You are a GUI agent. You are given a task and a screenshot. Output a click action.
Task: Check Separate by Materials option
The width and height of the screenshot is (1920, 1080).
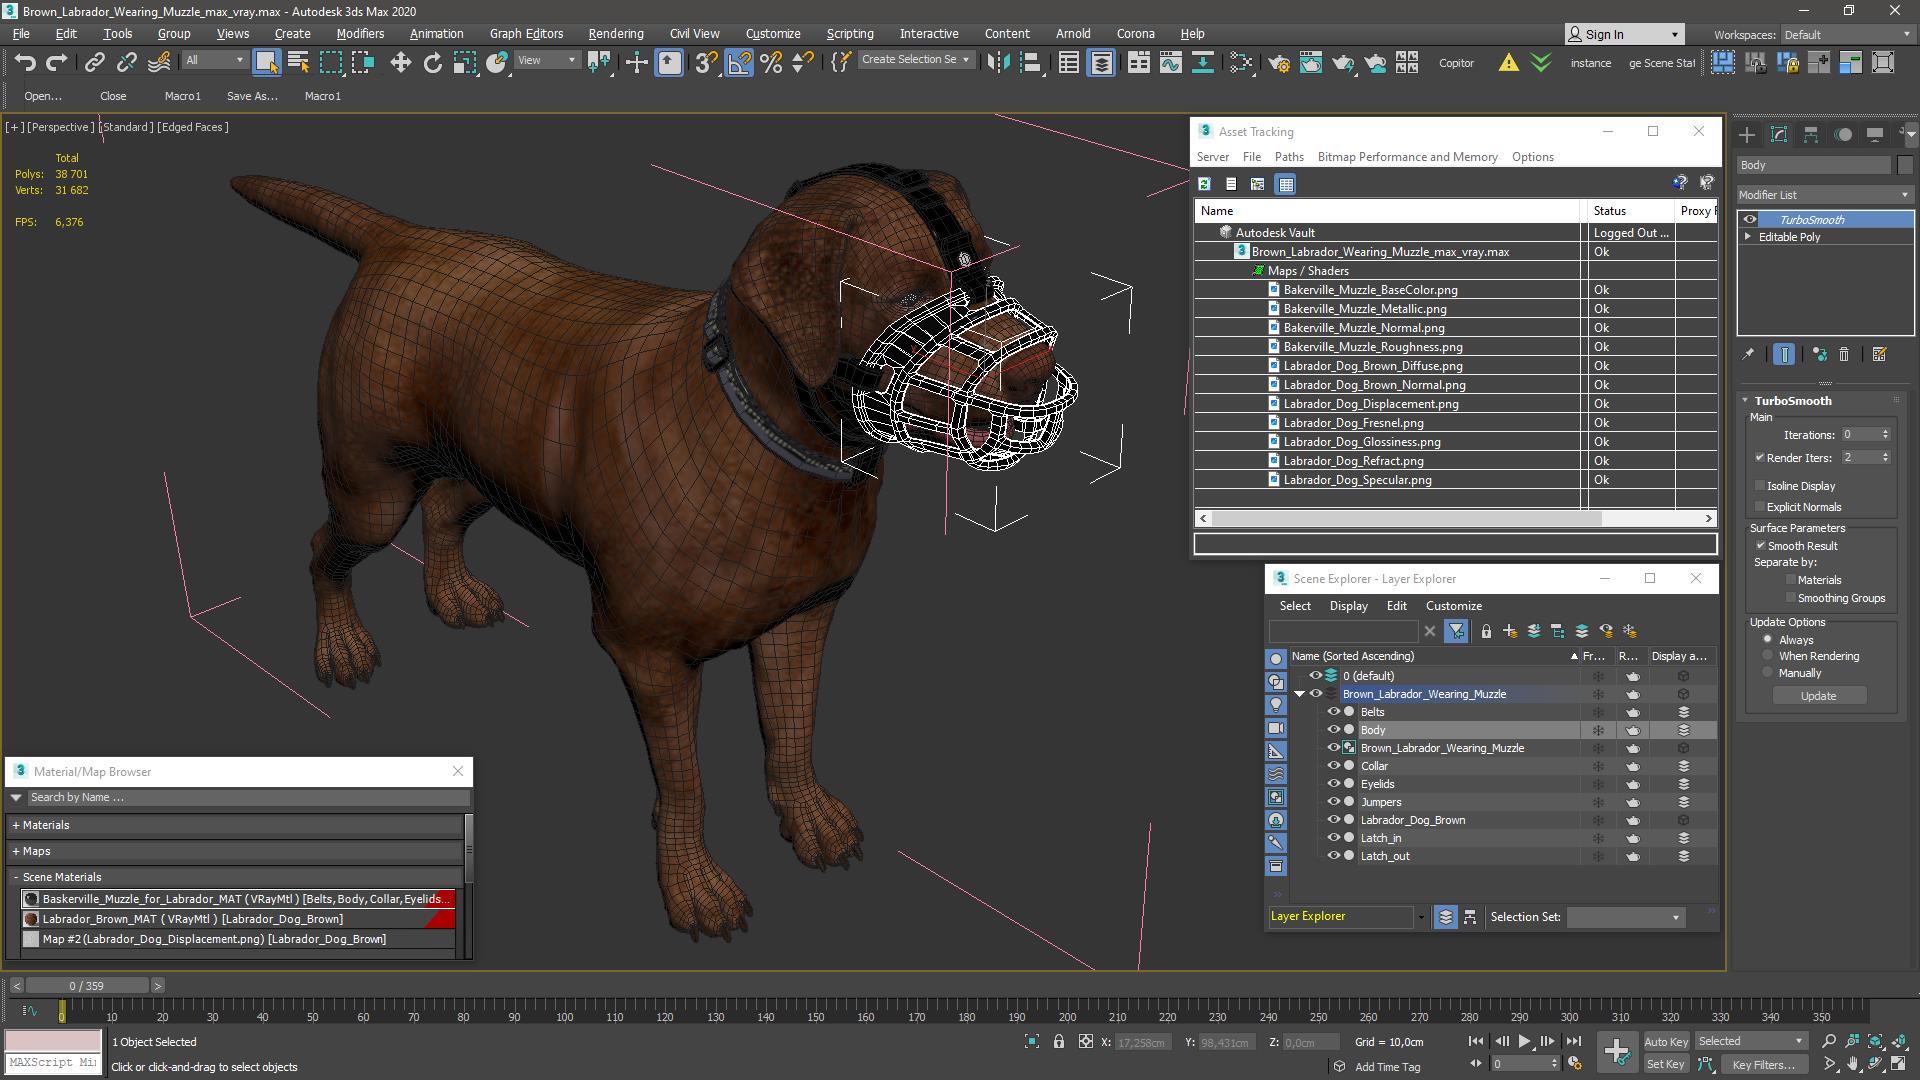(1791, 580)
